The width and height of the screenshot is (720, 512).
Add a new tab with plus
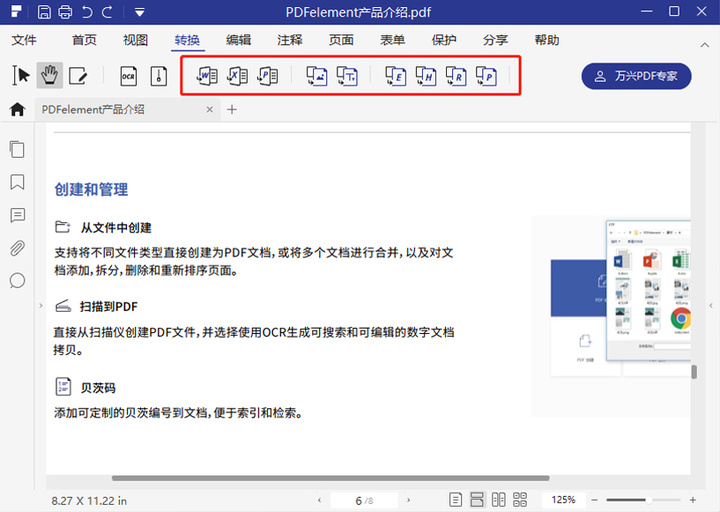click(x=232, y=109)
